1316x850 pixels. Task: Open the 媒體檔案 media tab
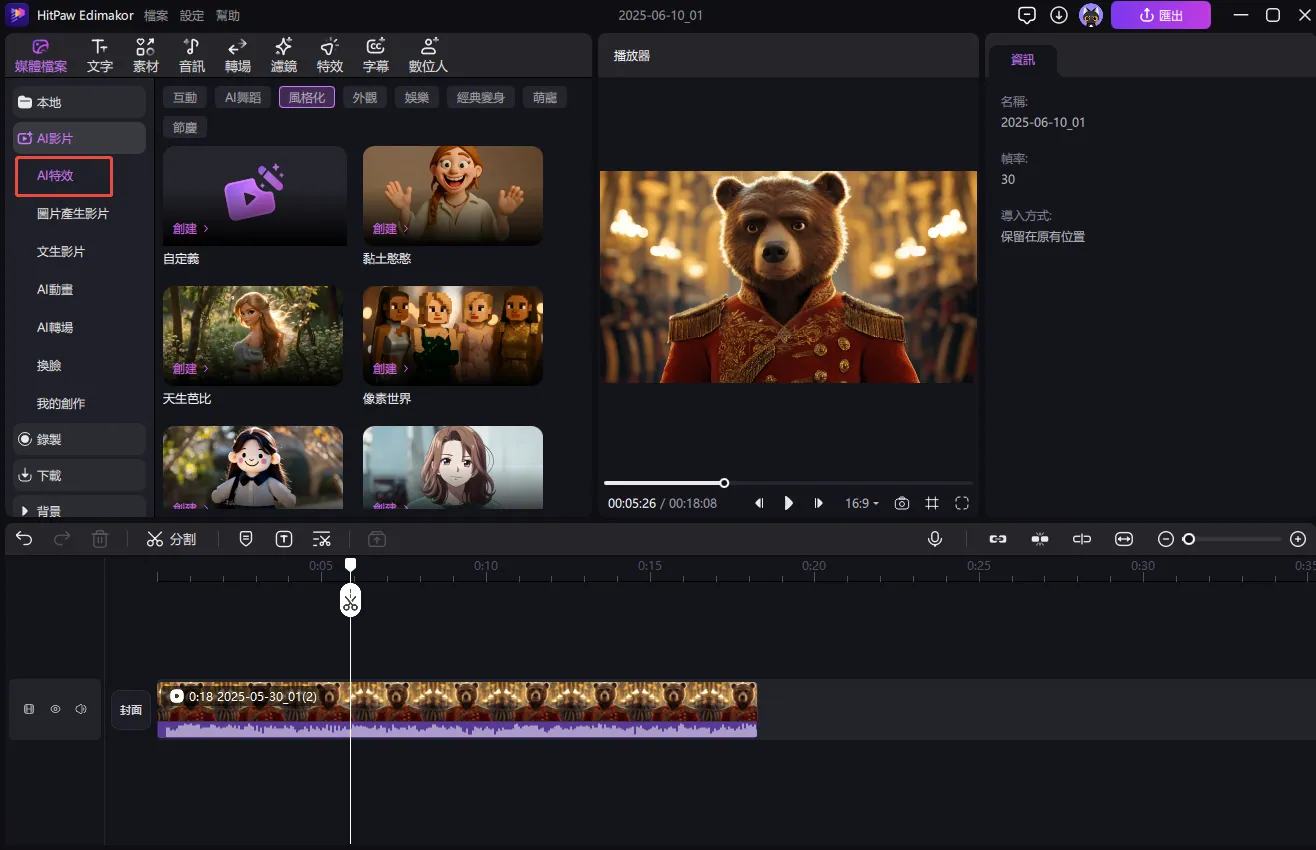[41, 56]
